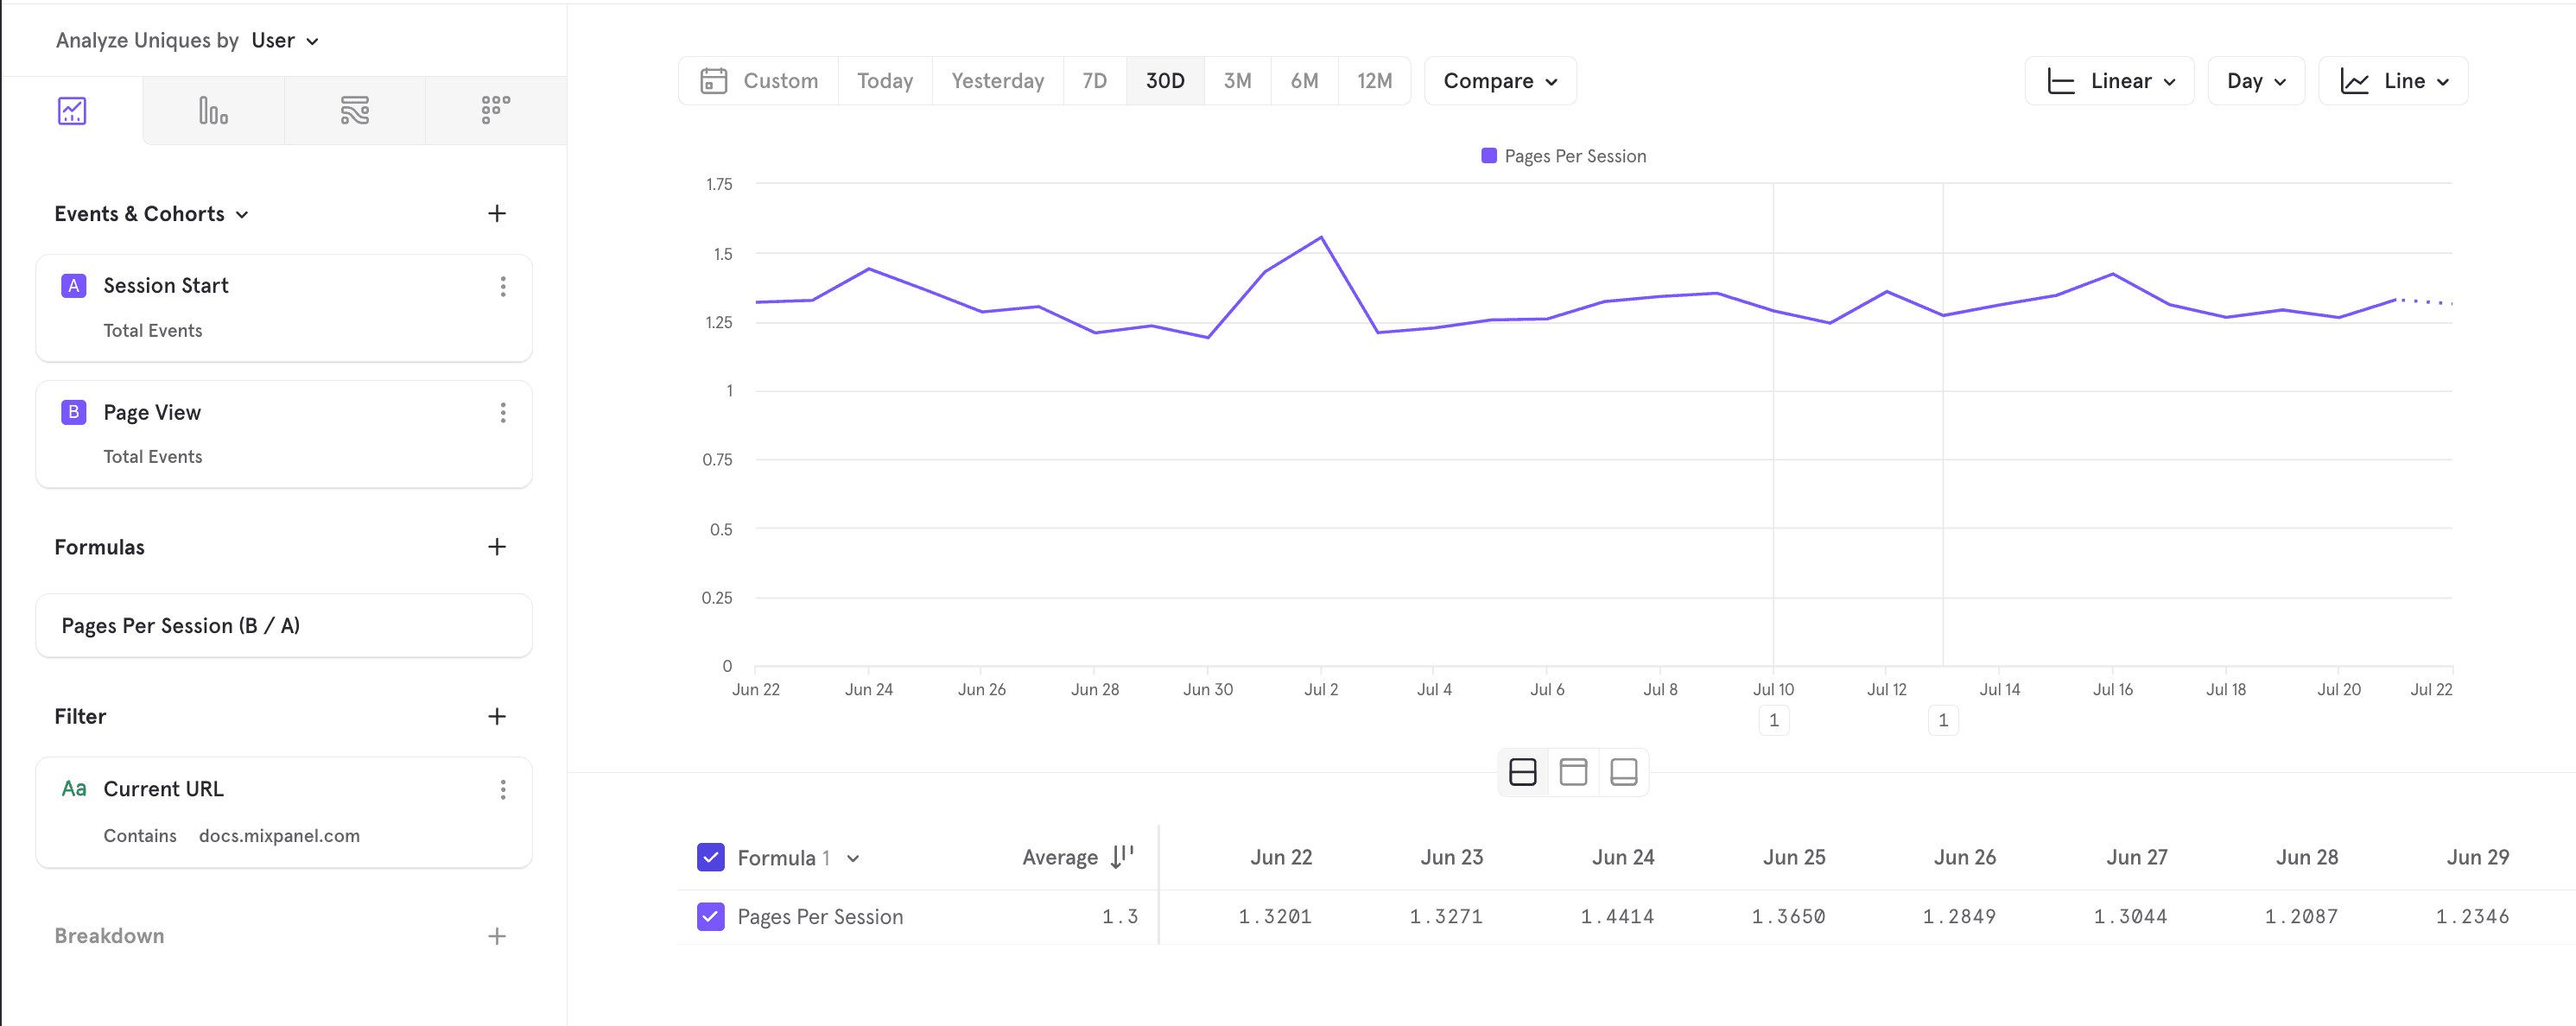Viewport: 2576px width, 1026px height.
Task: Switch to the Funnels bar chart tab
Action: click(213, 110)
